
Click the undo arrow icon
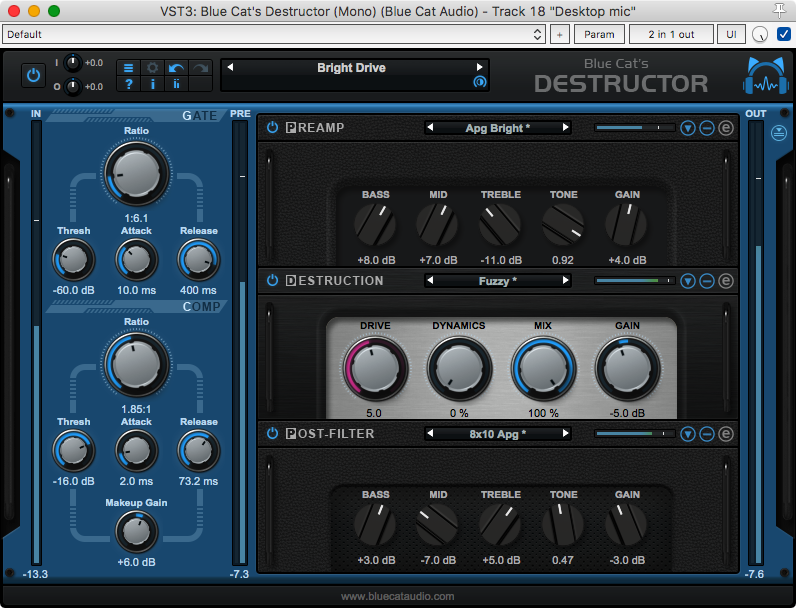[x=176, y=67]
